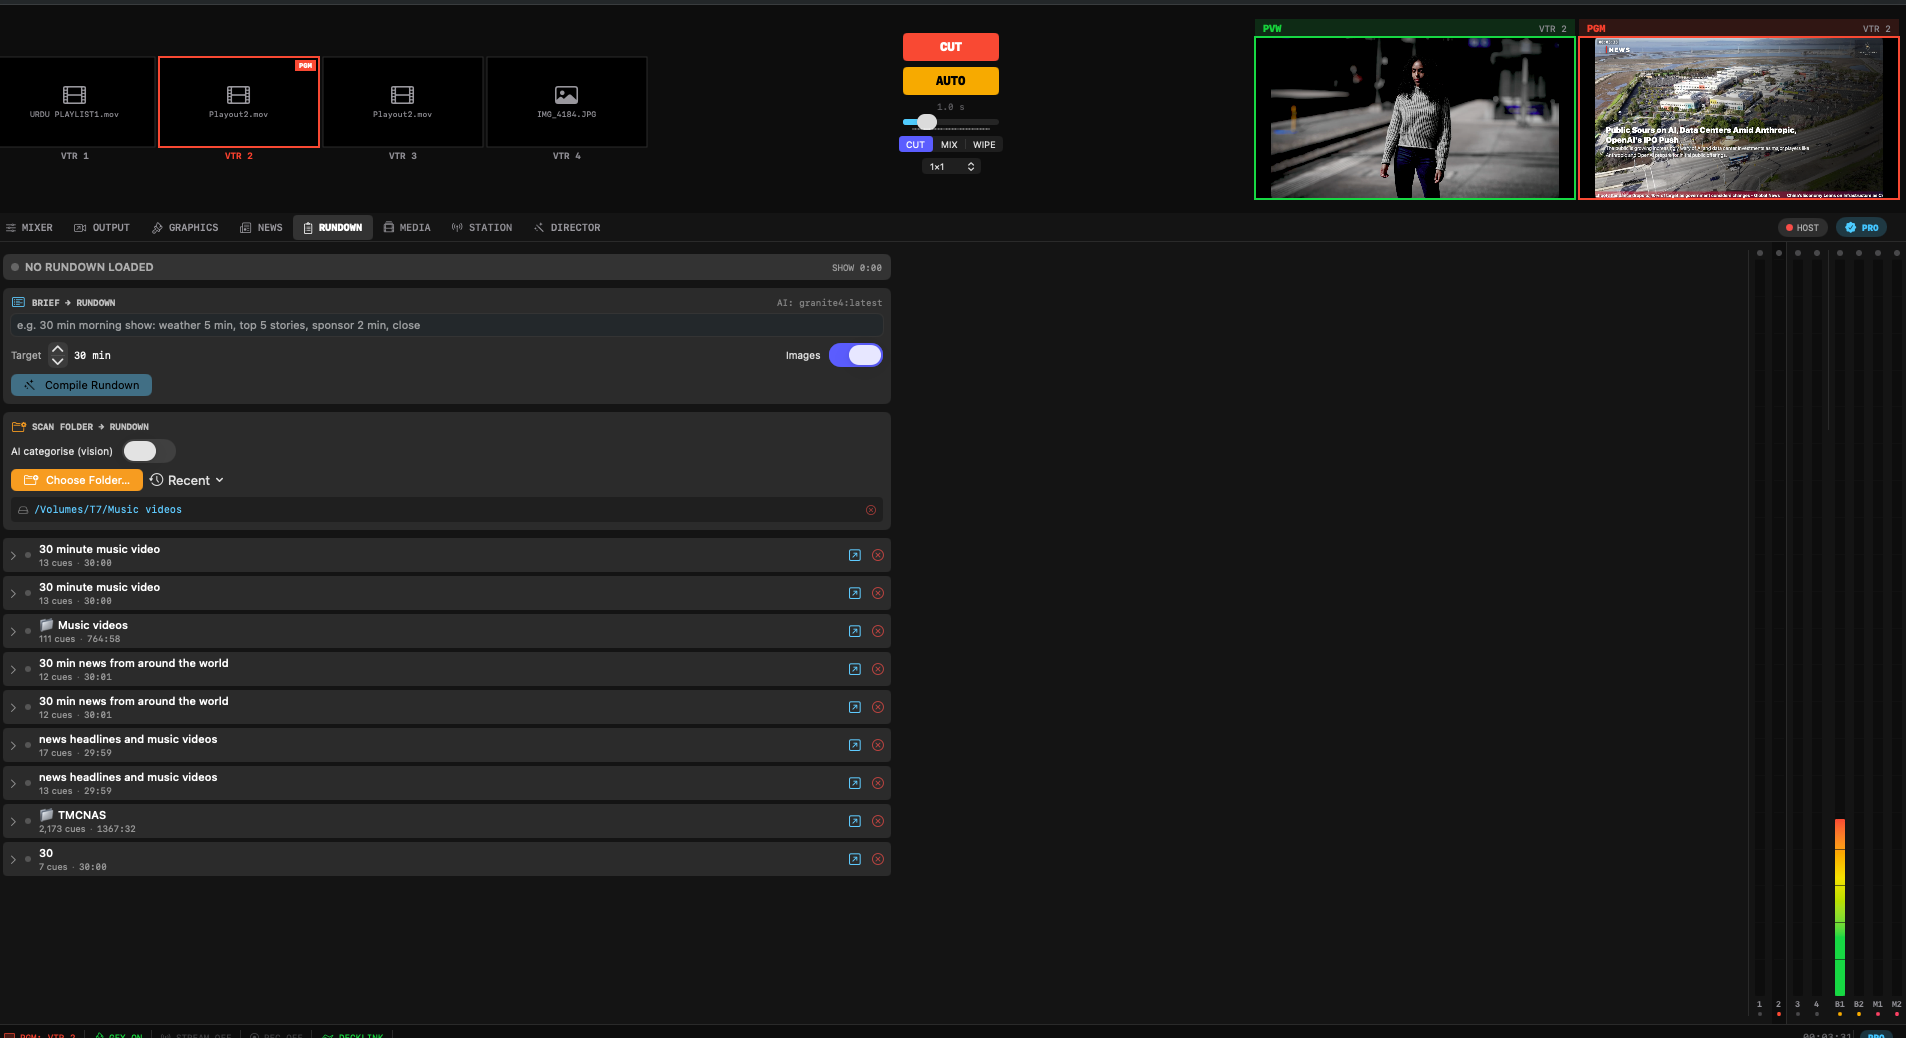Click the PVW preview monitor
The image size is (1906, 1038).
point(1415,118)
